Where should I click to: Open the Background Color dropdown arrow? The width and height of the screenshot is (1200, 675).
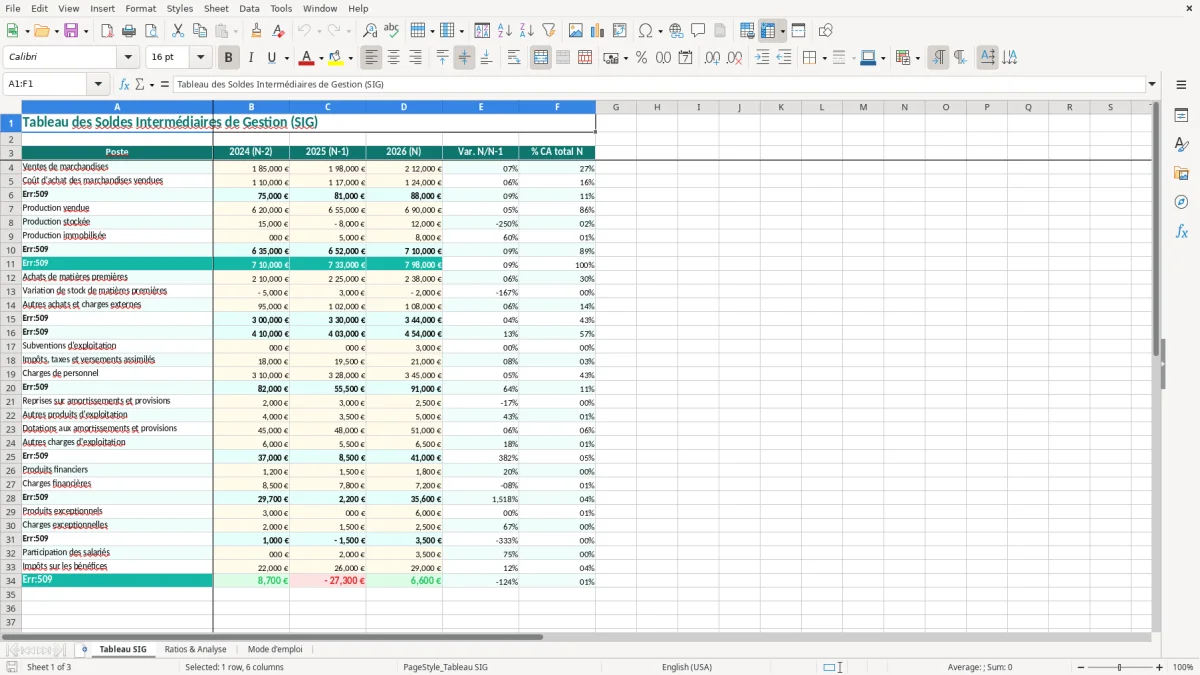tap(350, 58)
